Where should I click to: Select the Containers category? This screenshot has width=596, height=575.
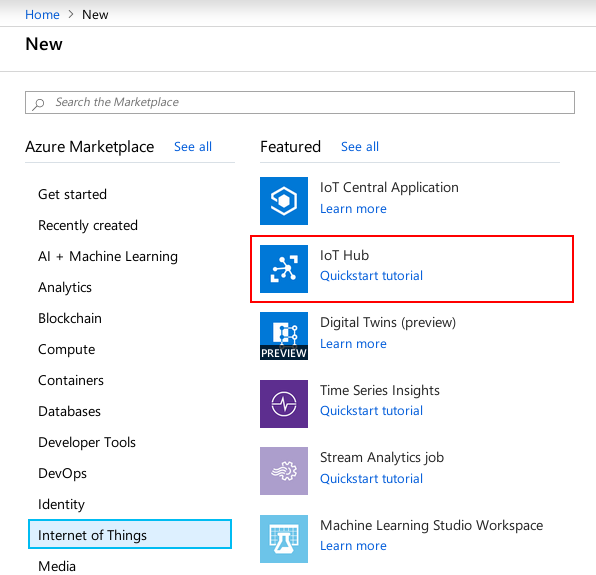coord(71,380)
